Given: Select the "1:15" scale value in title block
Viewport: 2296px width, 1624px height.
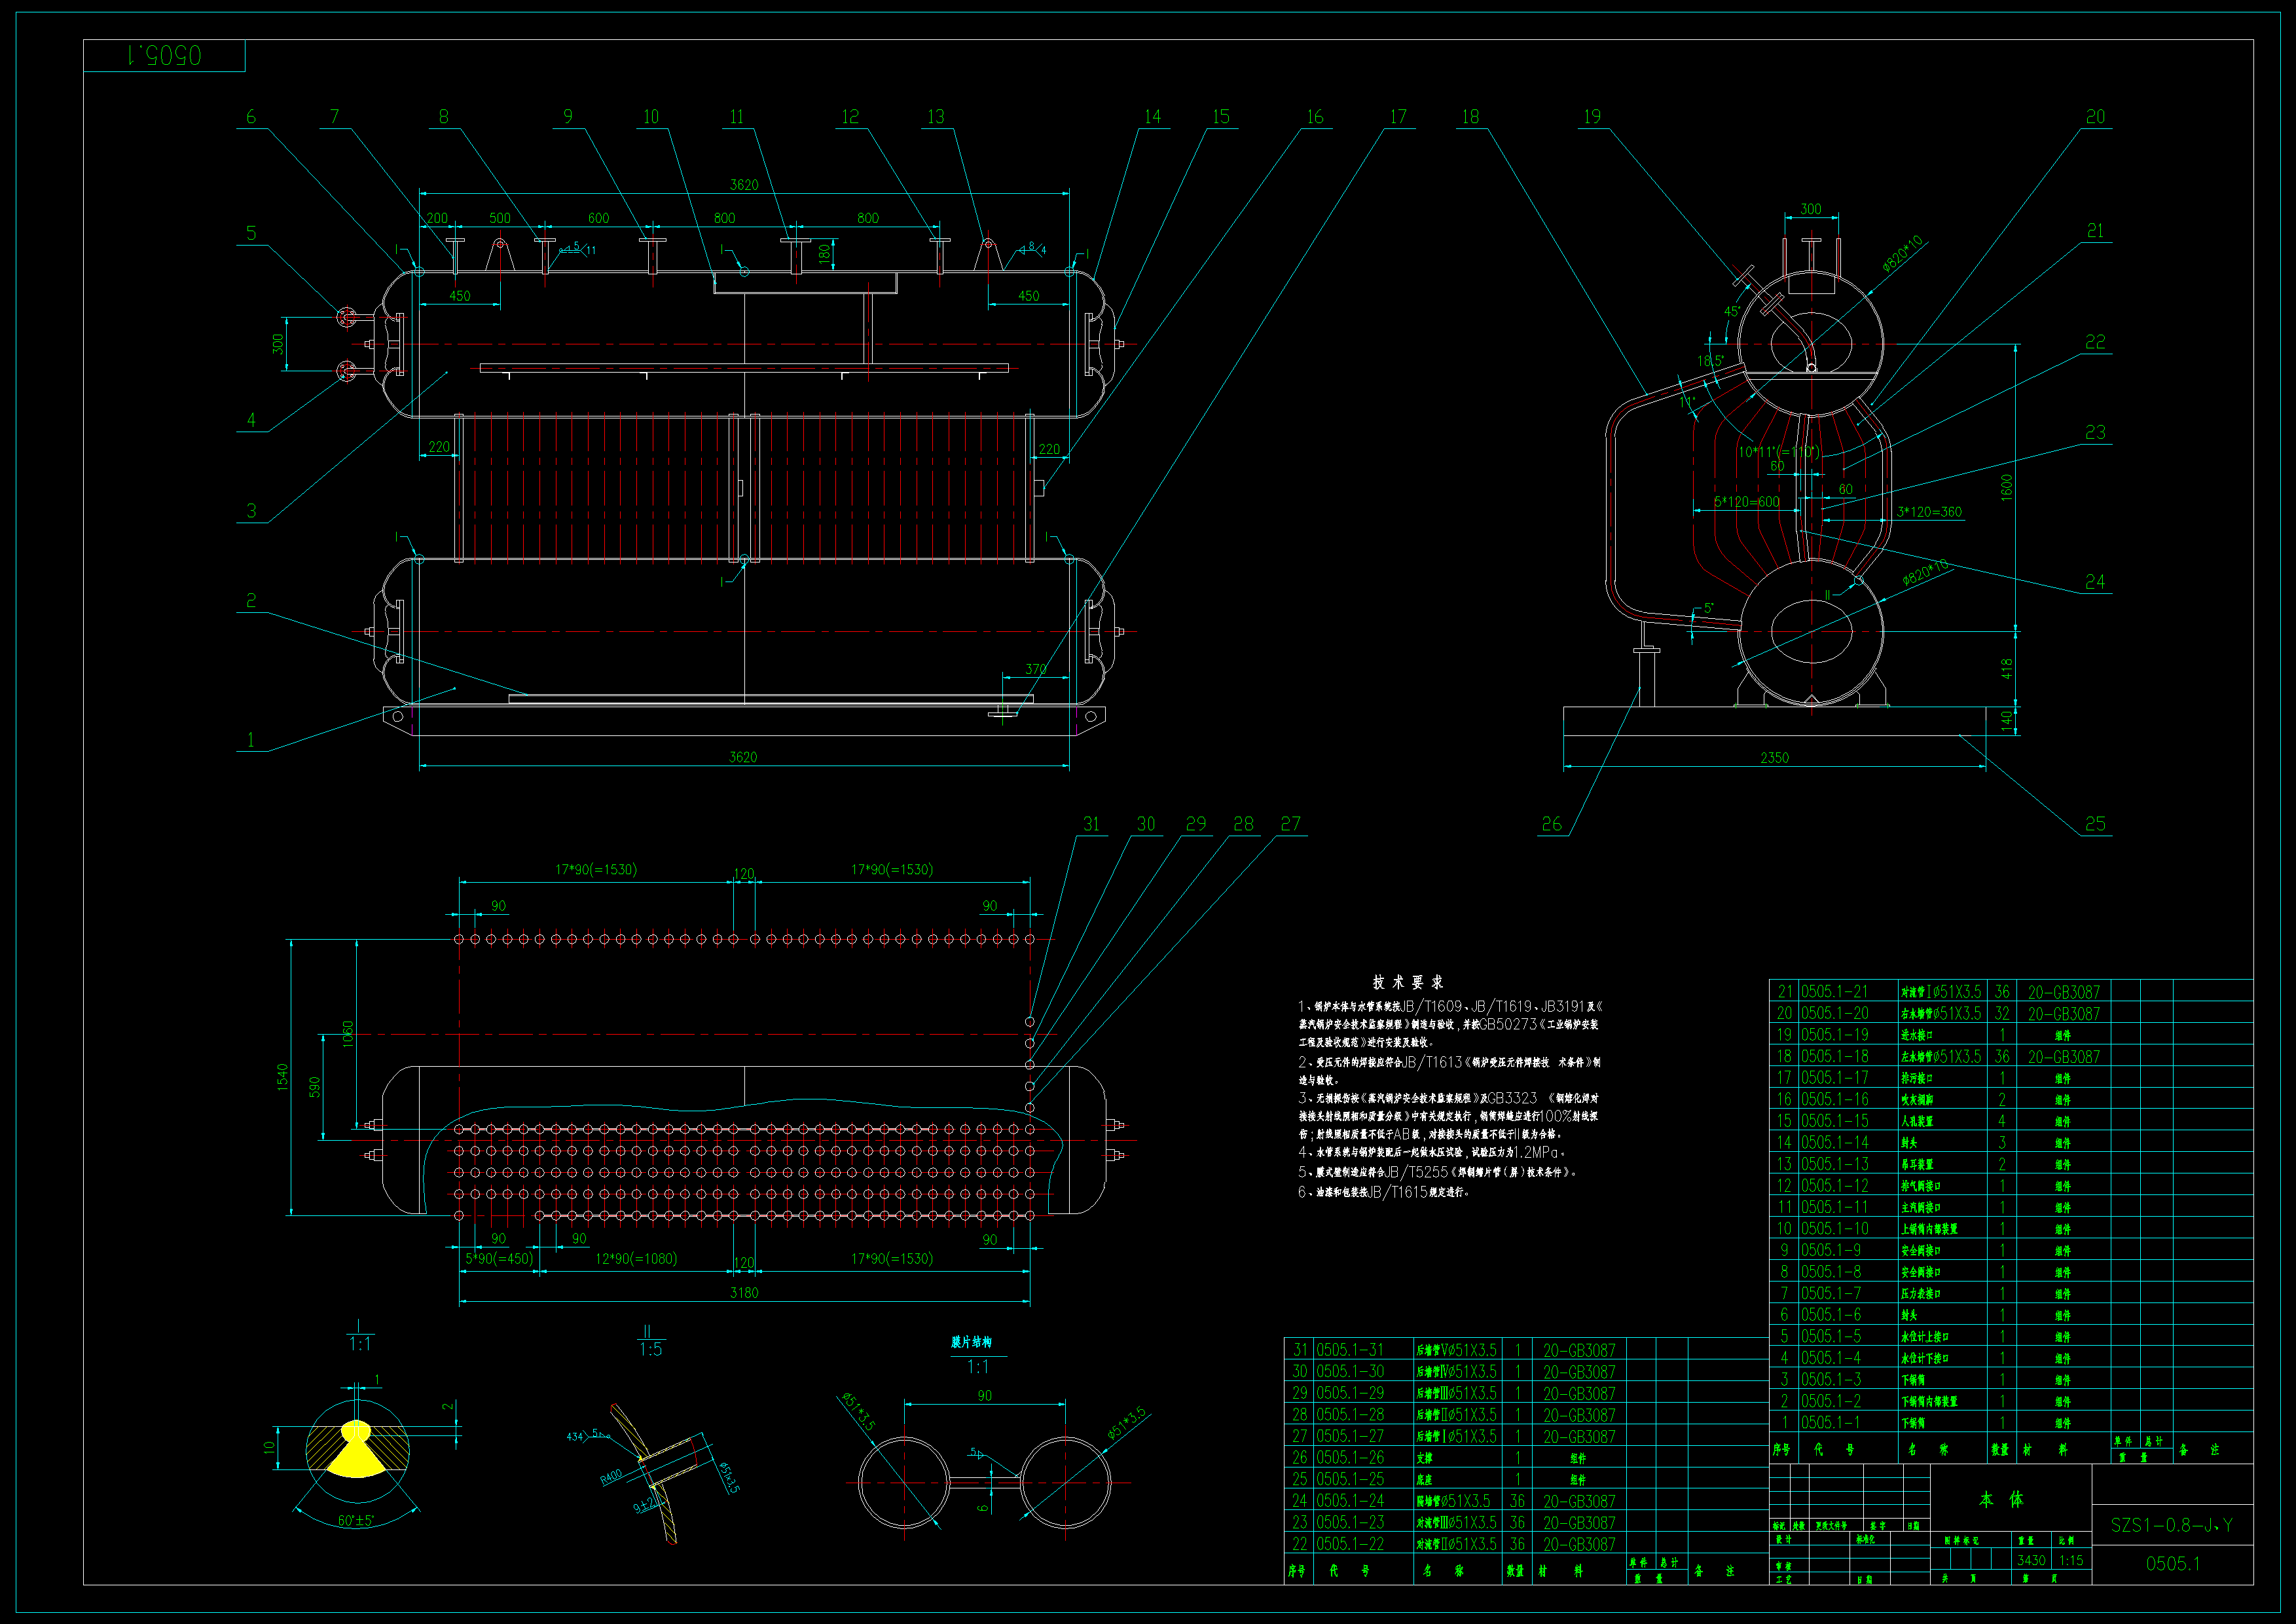Looking at the screenshot, I should [2071, 1560].
